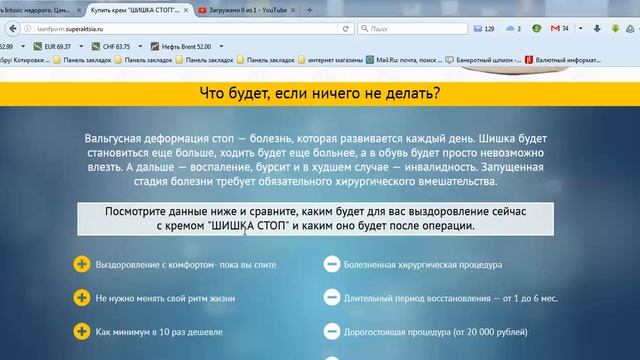
Task: Click the minus icon beside Длительный период восстановления
Action: click(x=332, y=298)
